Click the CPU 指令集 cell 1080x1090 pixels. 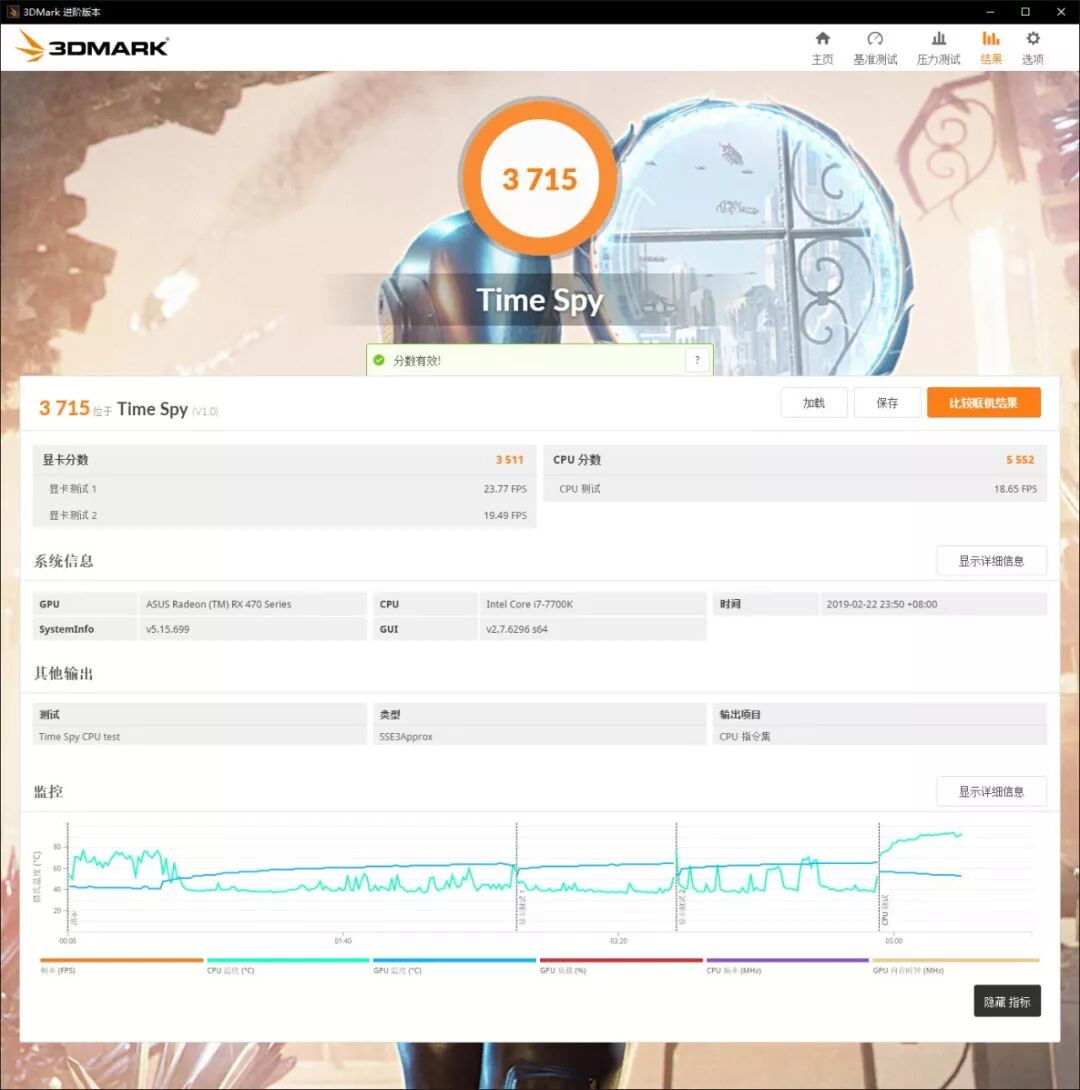(879, 736)
